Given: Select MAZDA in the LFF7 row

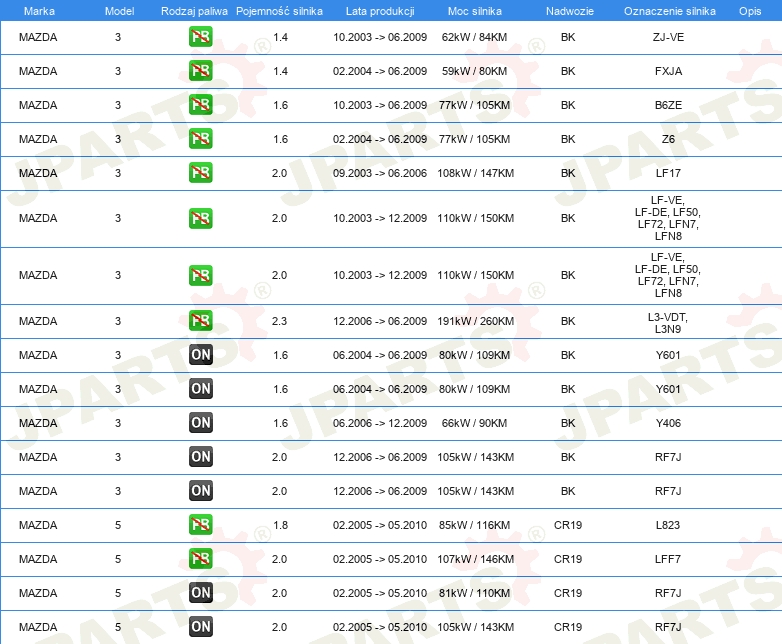Looking at the screenshot, I should pyautogui.click(x=38, y=559).
